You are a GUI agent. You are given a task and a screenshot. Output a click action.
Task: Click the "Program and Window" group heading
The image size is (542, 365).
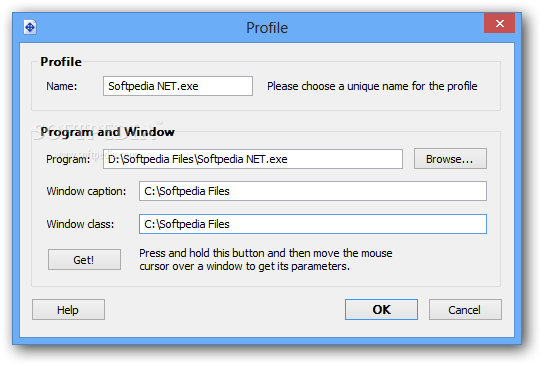pos(107,132)
